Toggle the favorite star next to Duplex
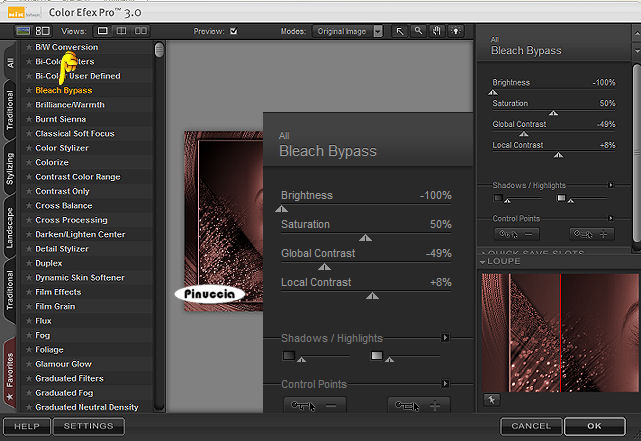641x441 pixels. pos(29,263)
